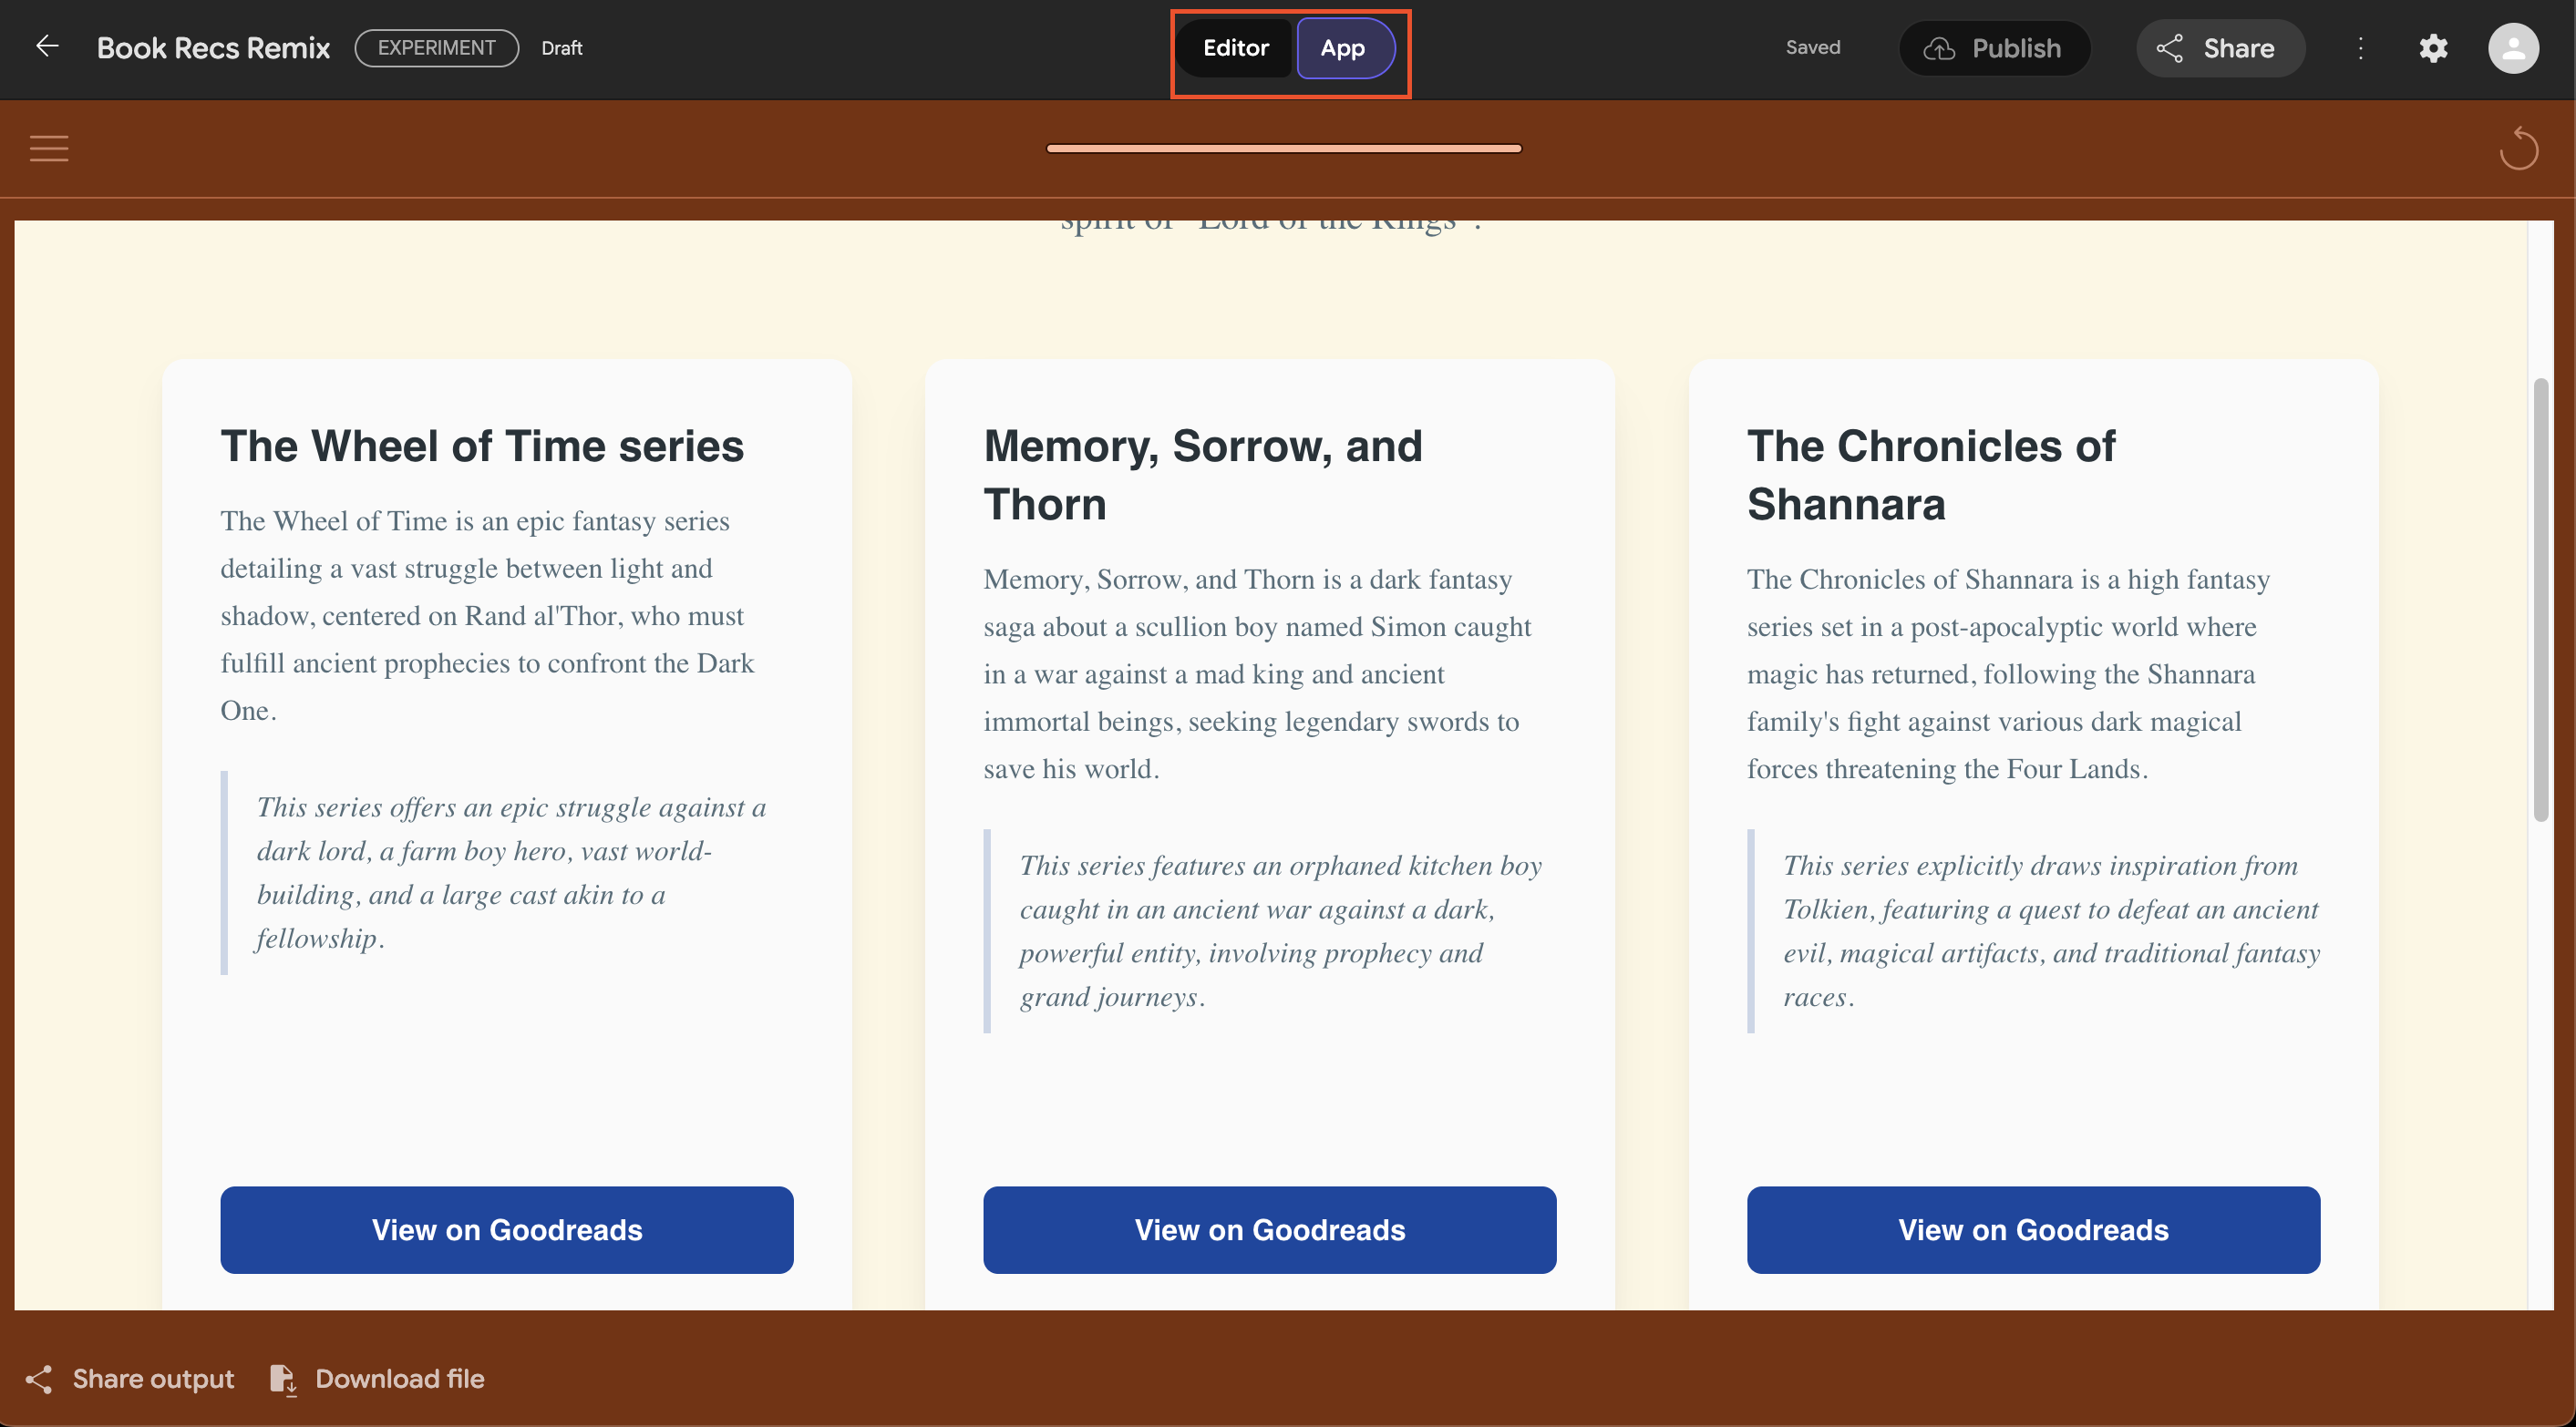Screen dimensions: 2576x1427
Task: Click the back arrow icon
Action: tap(47, 47)
